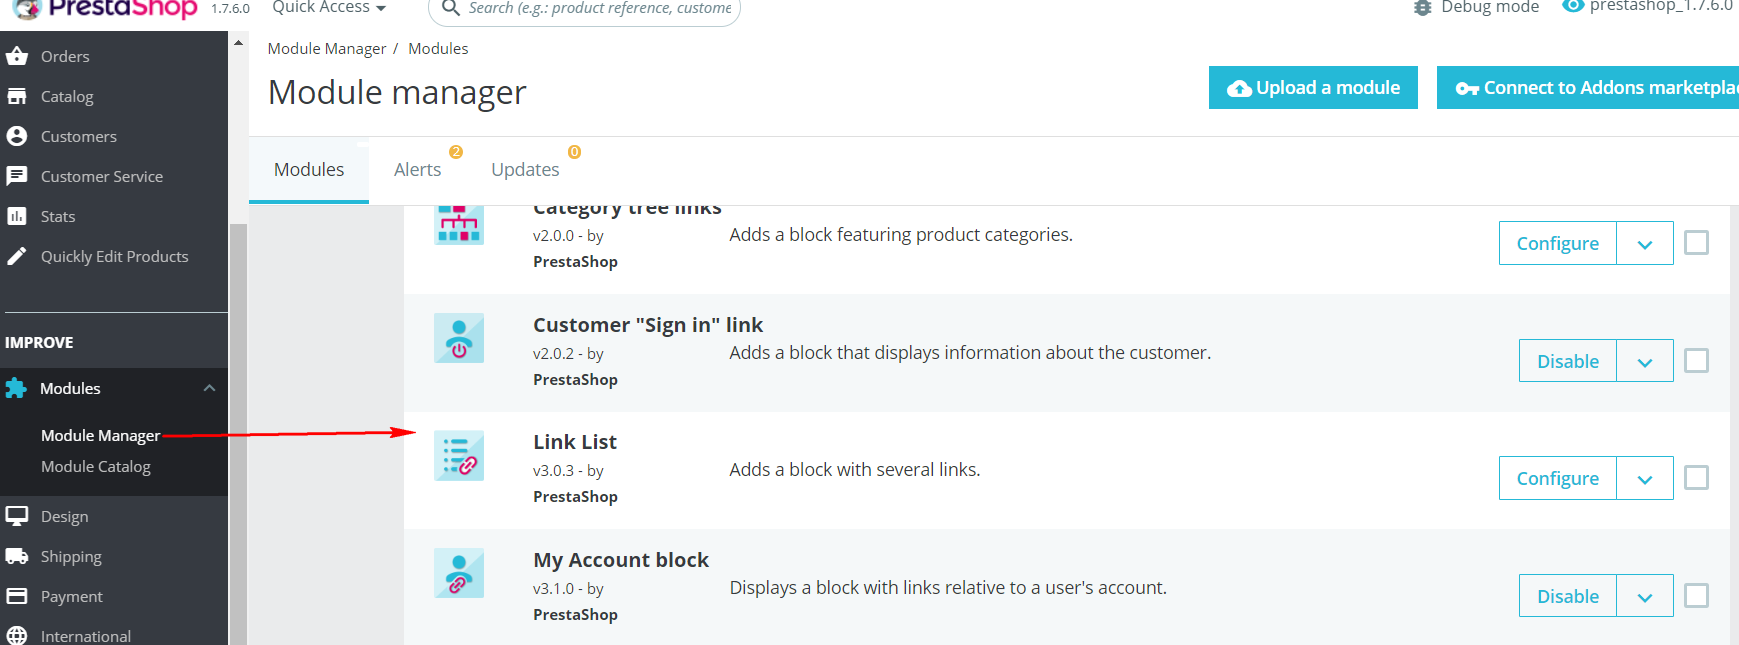
Task: Expand Link List Configure dropdown arrow
Action: 1645,478
